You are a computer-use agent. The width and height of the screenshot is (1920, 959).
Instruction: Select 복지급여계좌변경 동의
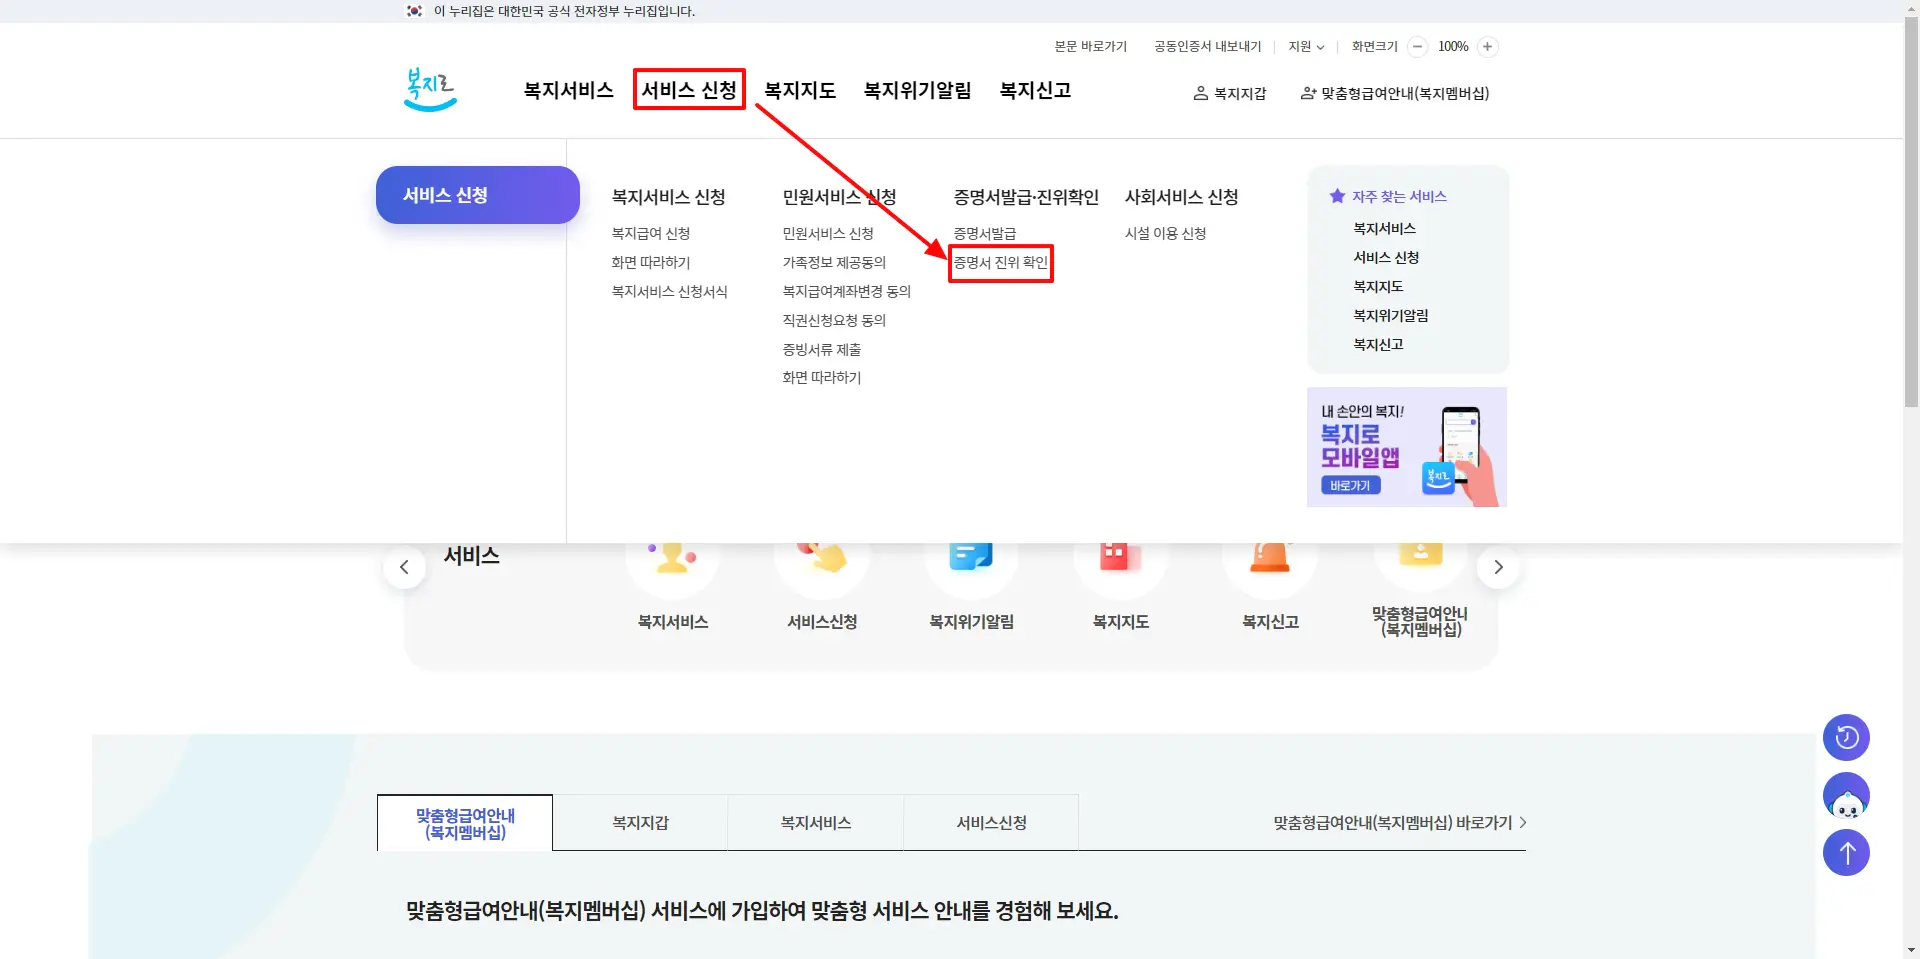[846, 291]
